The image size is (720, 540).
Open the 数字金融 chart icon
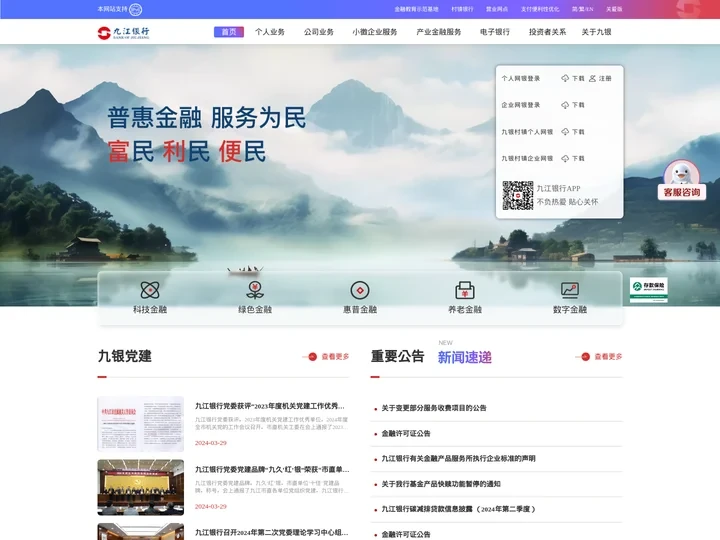(570, 290)
